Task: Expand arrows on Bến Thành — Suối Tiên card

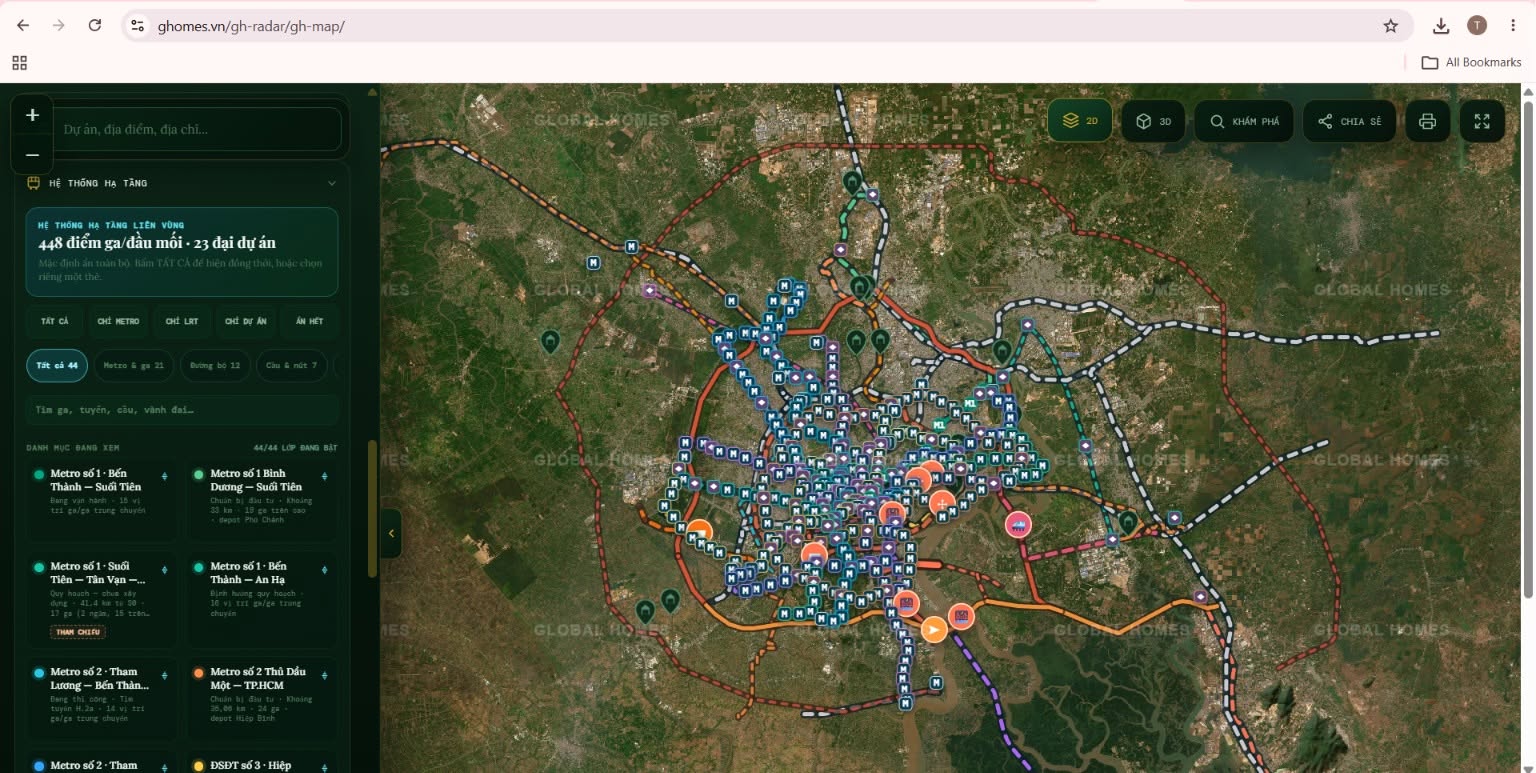Action: coord(164,477)
